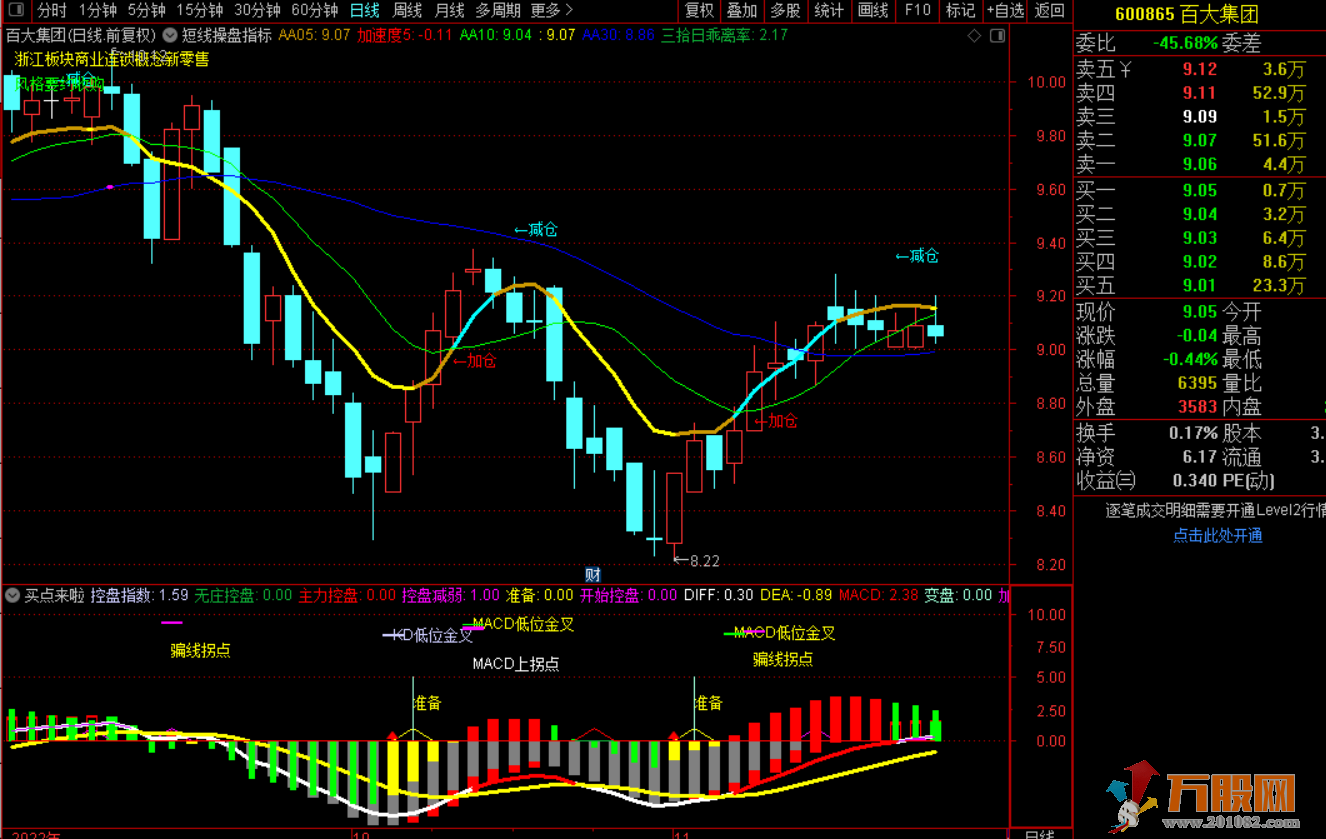Click the 买一 price 9.05
The height and width of the screenshot is (839, 1326).
coord(1199,190)
